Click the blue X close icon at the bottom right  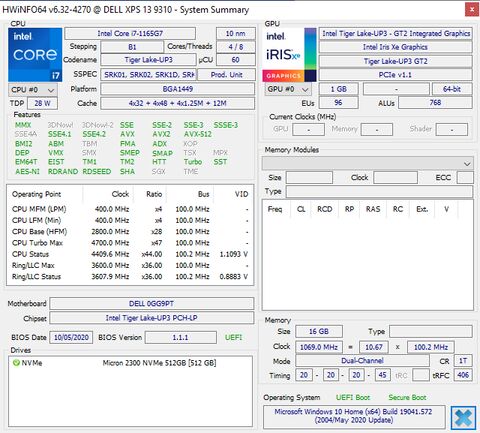(x=463, y=418)
